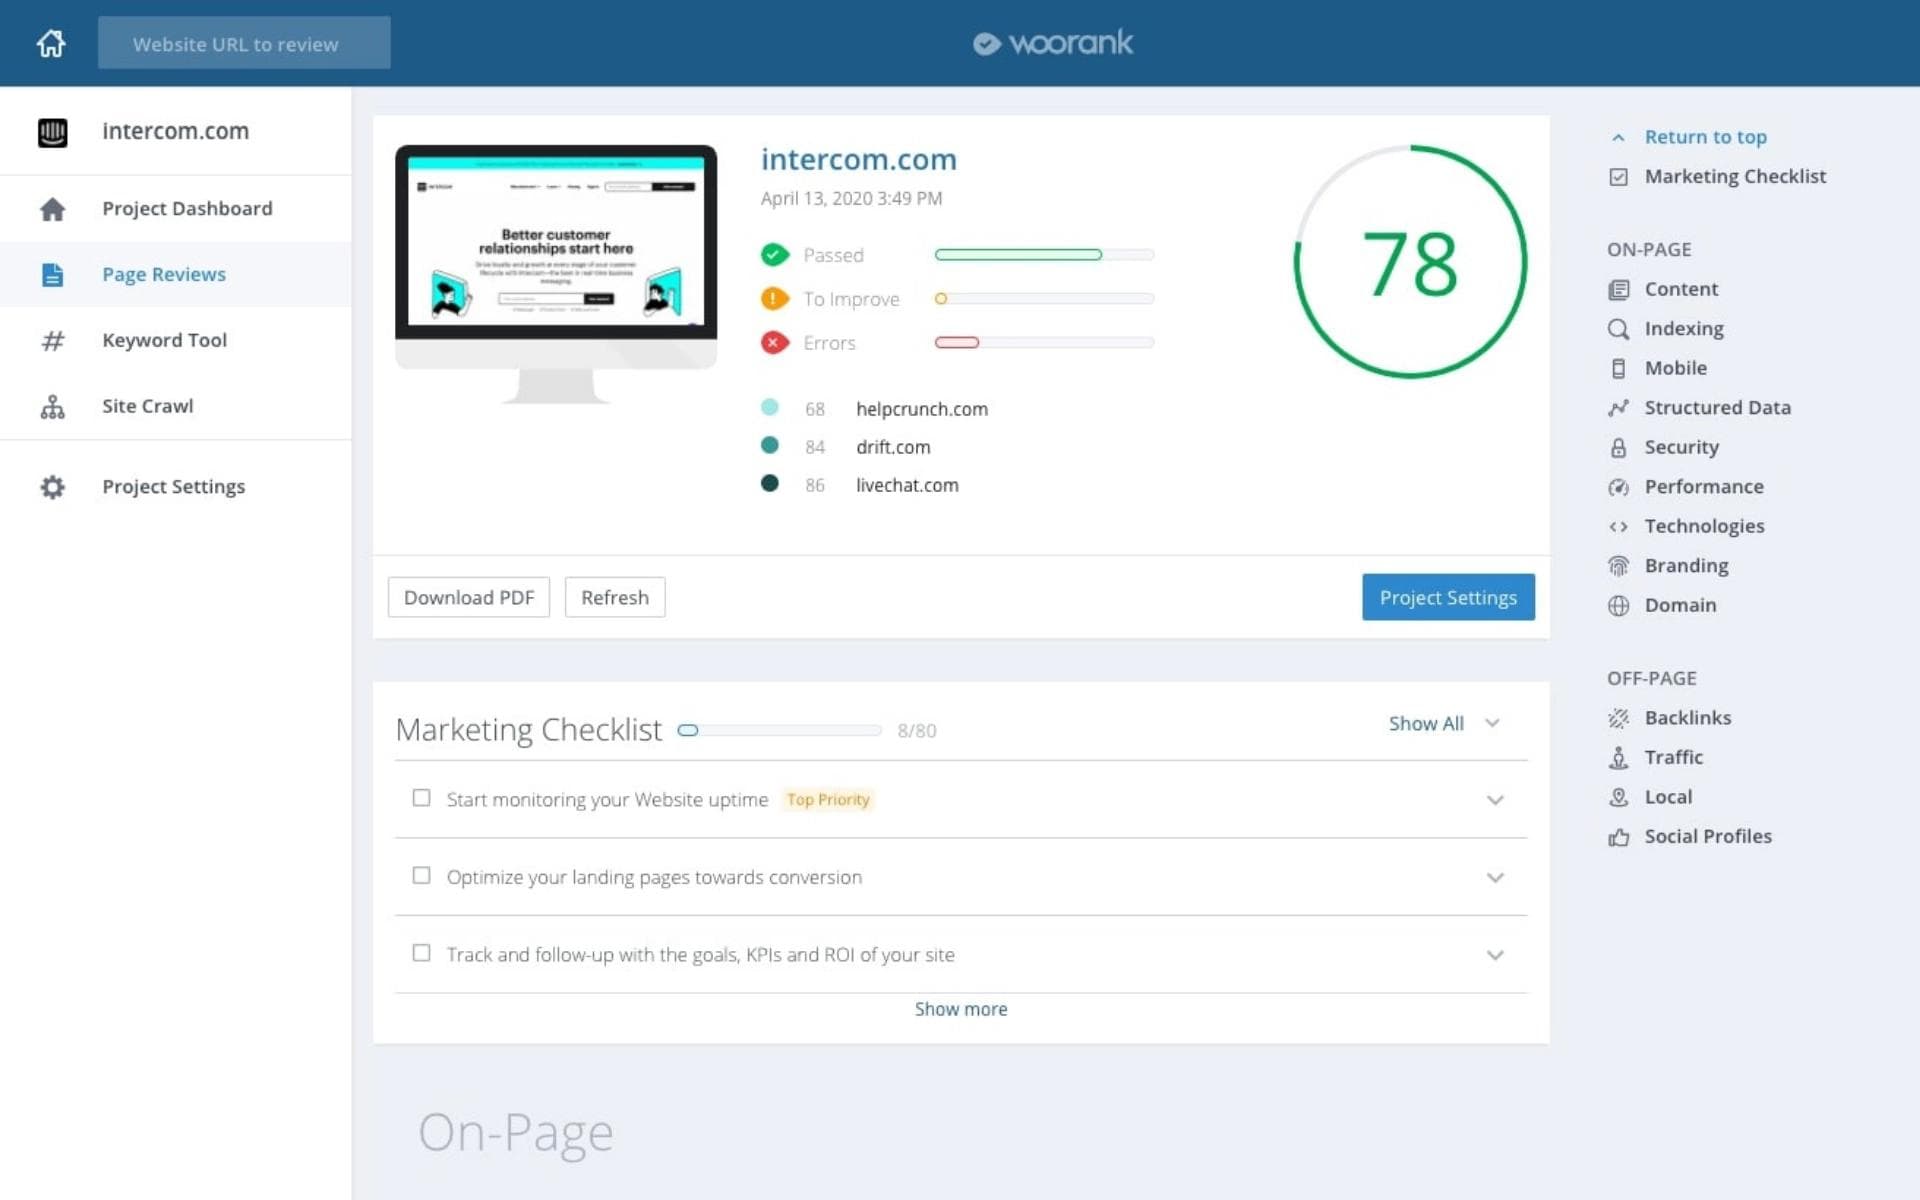Screen dimensions: 1920x1200
Task: Click the Marketing Checklist progress bar
Action: tap(779, 730)
